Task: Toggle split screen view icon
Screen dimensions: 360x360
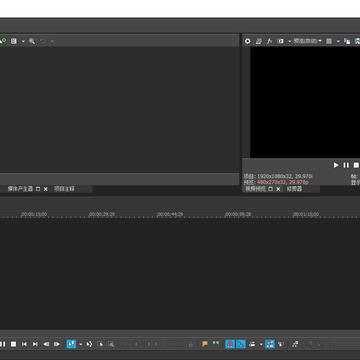Action: [x=281, y=41]
